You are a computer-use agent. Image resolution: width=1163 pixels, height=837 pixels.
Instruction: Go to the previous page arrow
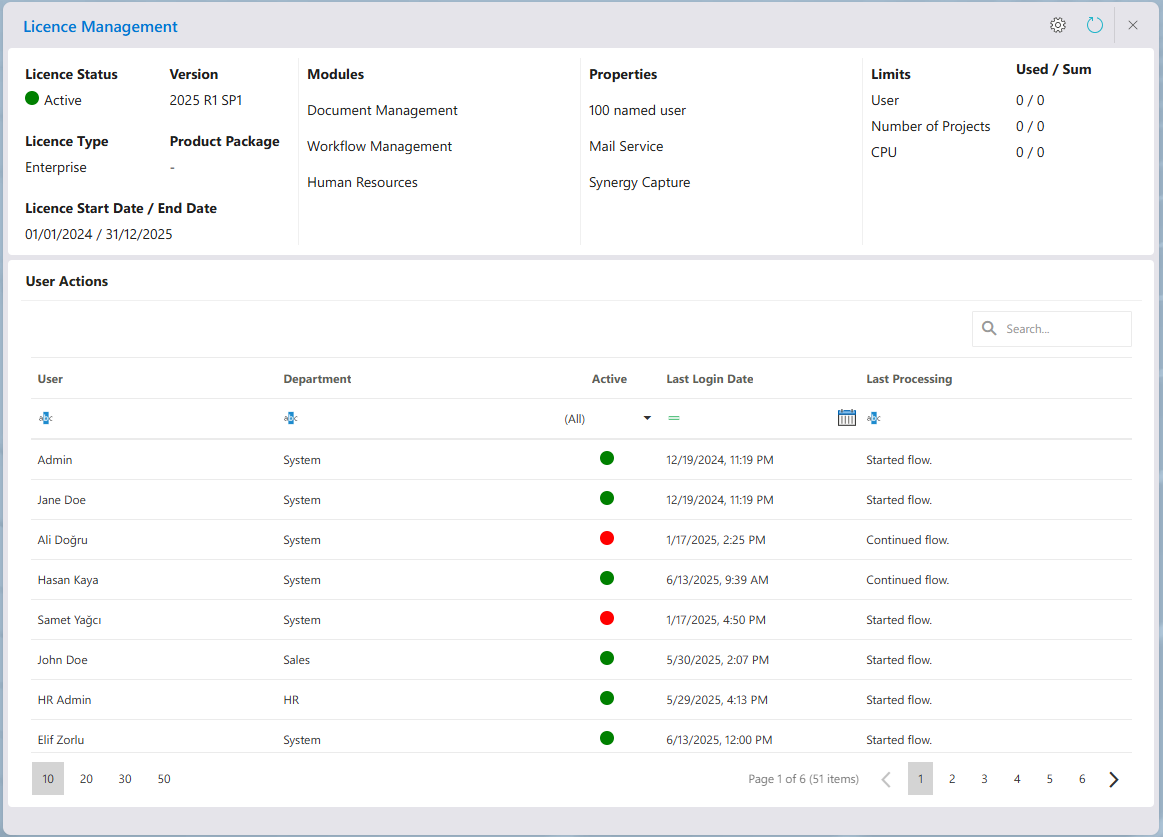886,779
